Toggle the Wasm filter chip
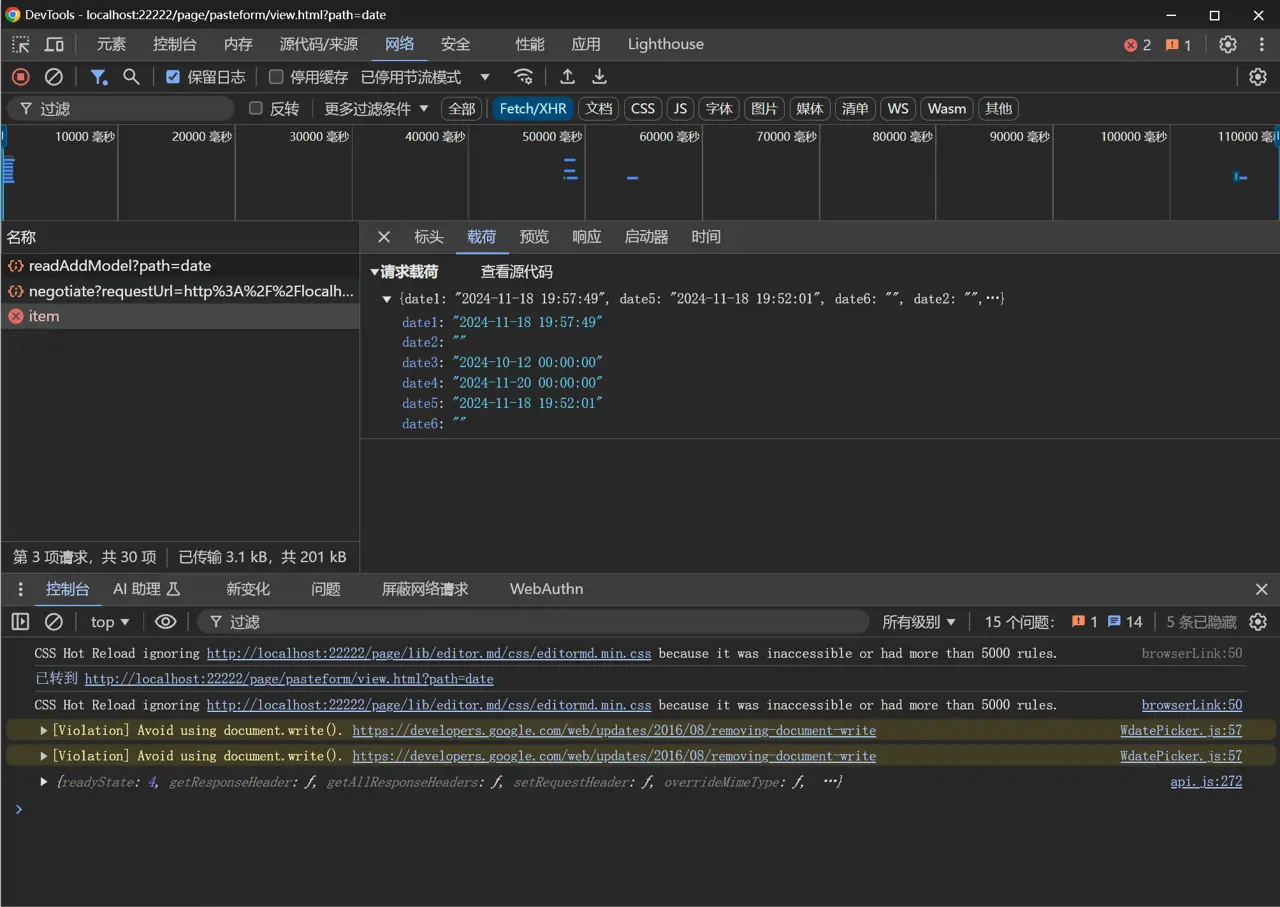 [946, 109]
